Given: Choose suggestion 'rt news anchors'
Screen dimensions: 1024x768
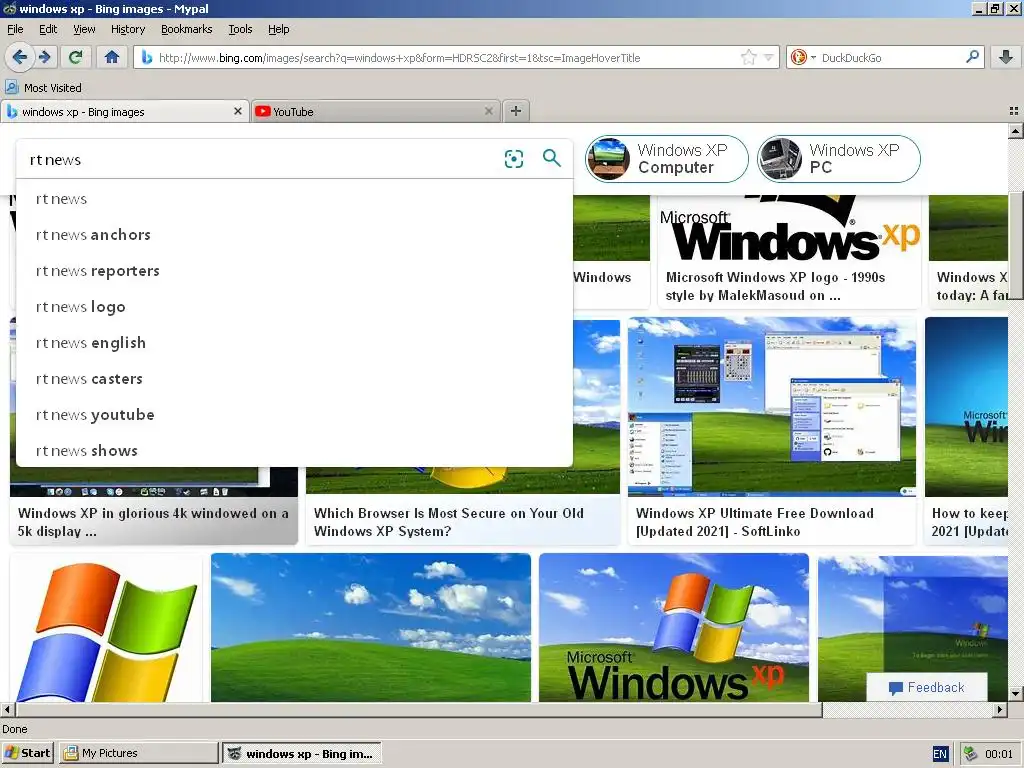Looking at the screenshot, I should click(x=294, y=234).
